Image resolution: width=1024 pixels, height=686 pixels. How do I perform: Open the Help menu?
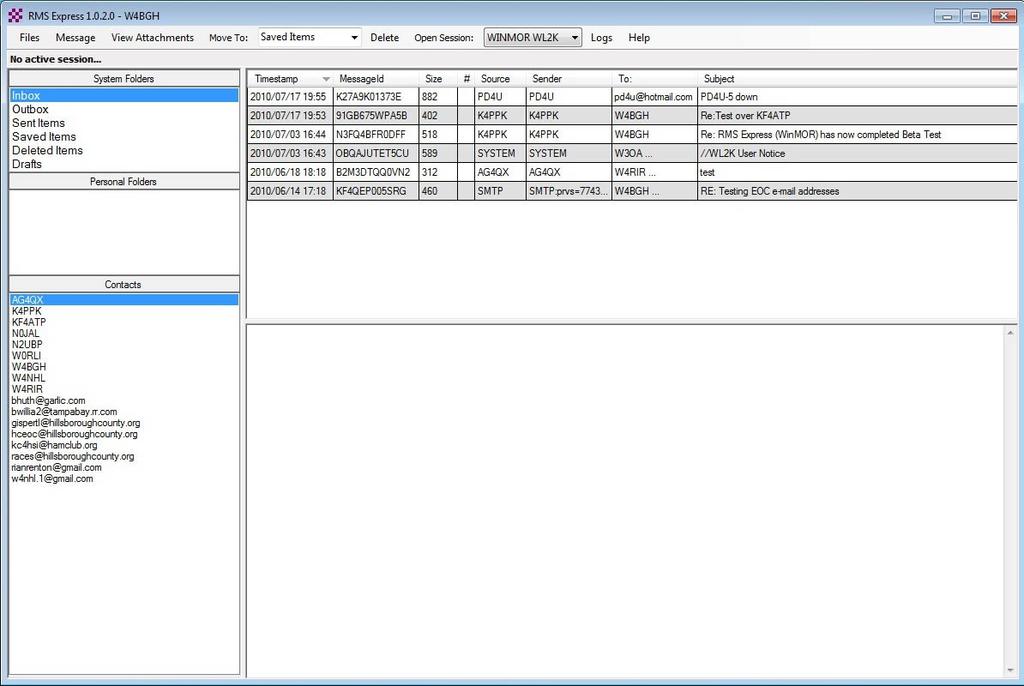point(639,38)
